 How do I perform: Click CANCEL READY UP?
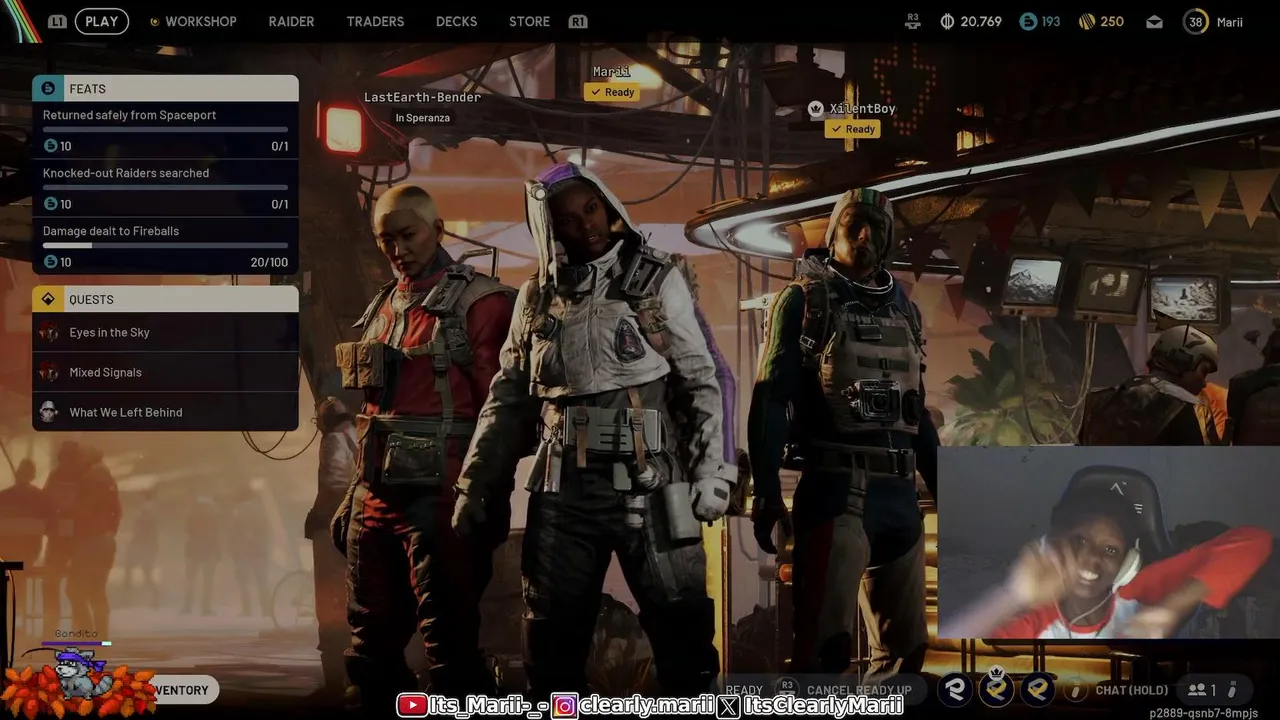coord(859,690)
